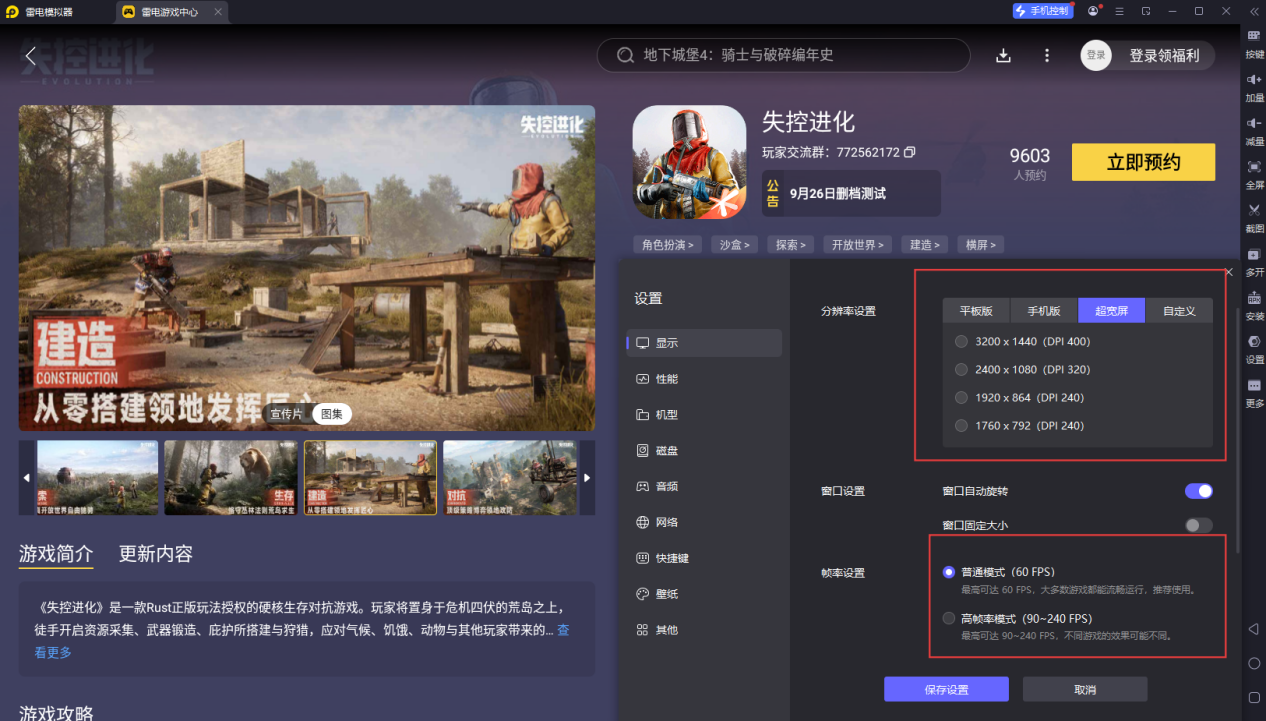Viewport: 1266px width, 721px height.
Task: Choose the 1920 x 864 resolution option
Action: [961, 398]
